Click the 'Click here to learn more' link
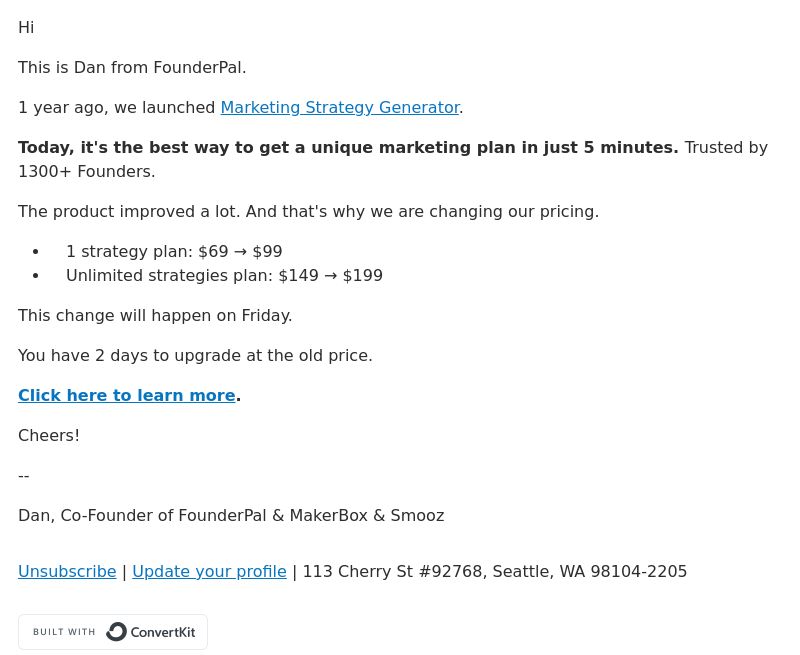The height and width of the screenshot is (655, 800). (x=127, y=395)
